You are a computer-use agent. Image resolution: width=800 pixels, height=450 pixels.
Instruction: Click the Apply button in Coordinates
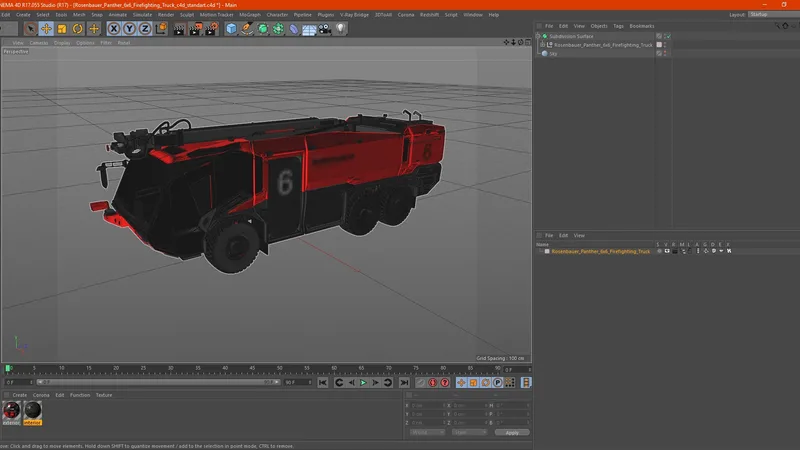click(512, 433)
